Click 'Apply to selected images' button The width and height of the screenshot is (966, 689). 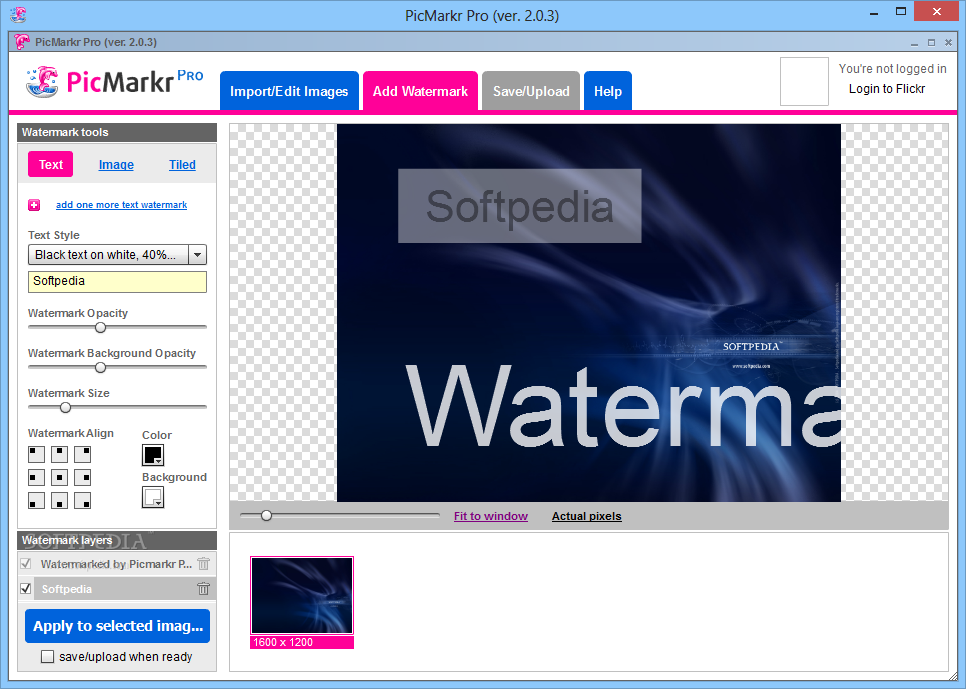(118, 626)
